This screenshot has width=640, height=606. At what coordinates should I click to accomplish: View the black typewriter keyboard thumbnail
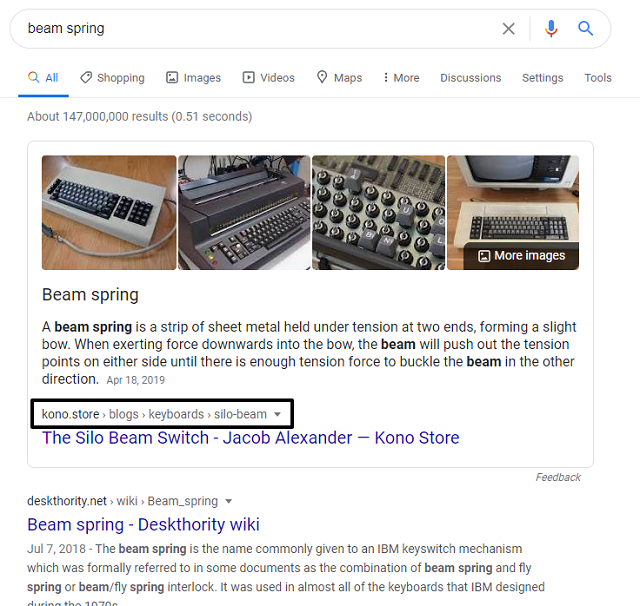pos(244,212)
